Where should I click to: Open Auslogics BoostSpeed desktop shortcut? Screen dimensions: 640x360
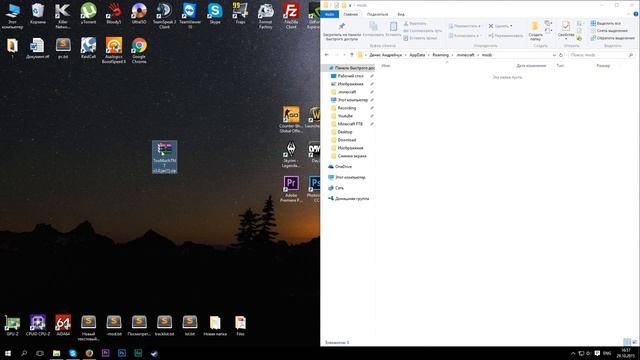pos(113,50)
